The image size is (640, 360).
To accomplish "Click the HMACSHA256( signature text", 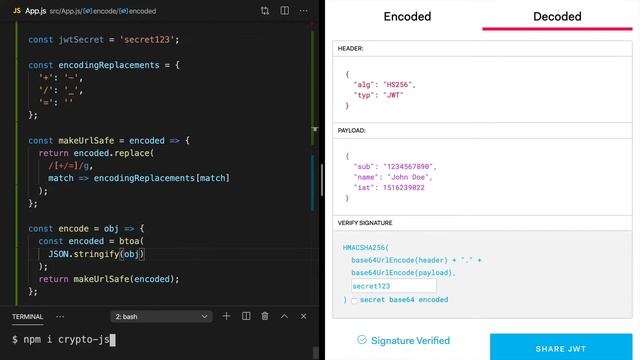I will 366,248.
